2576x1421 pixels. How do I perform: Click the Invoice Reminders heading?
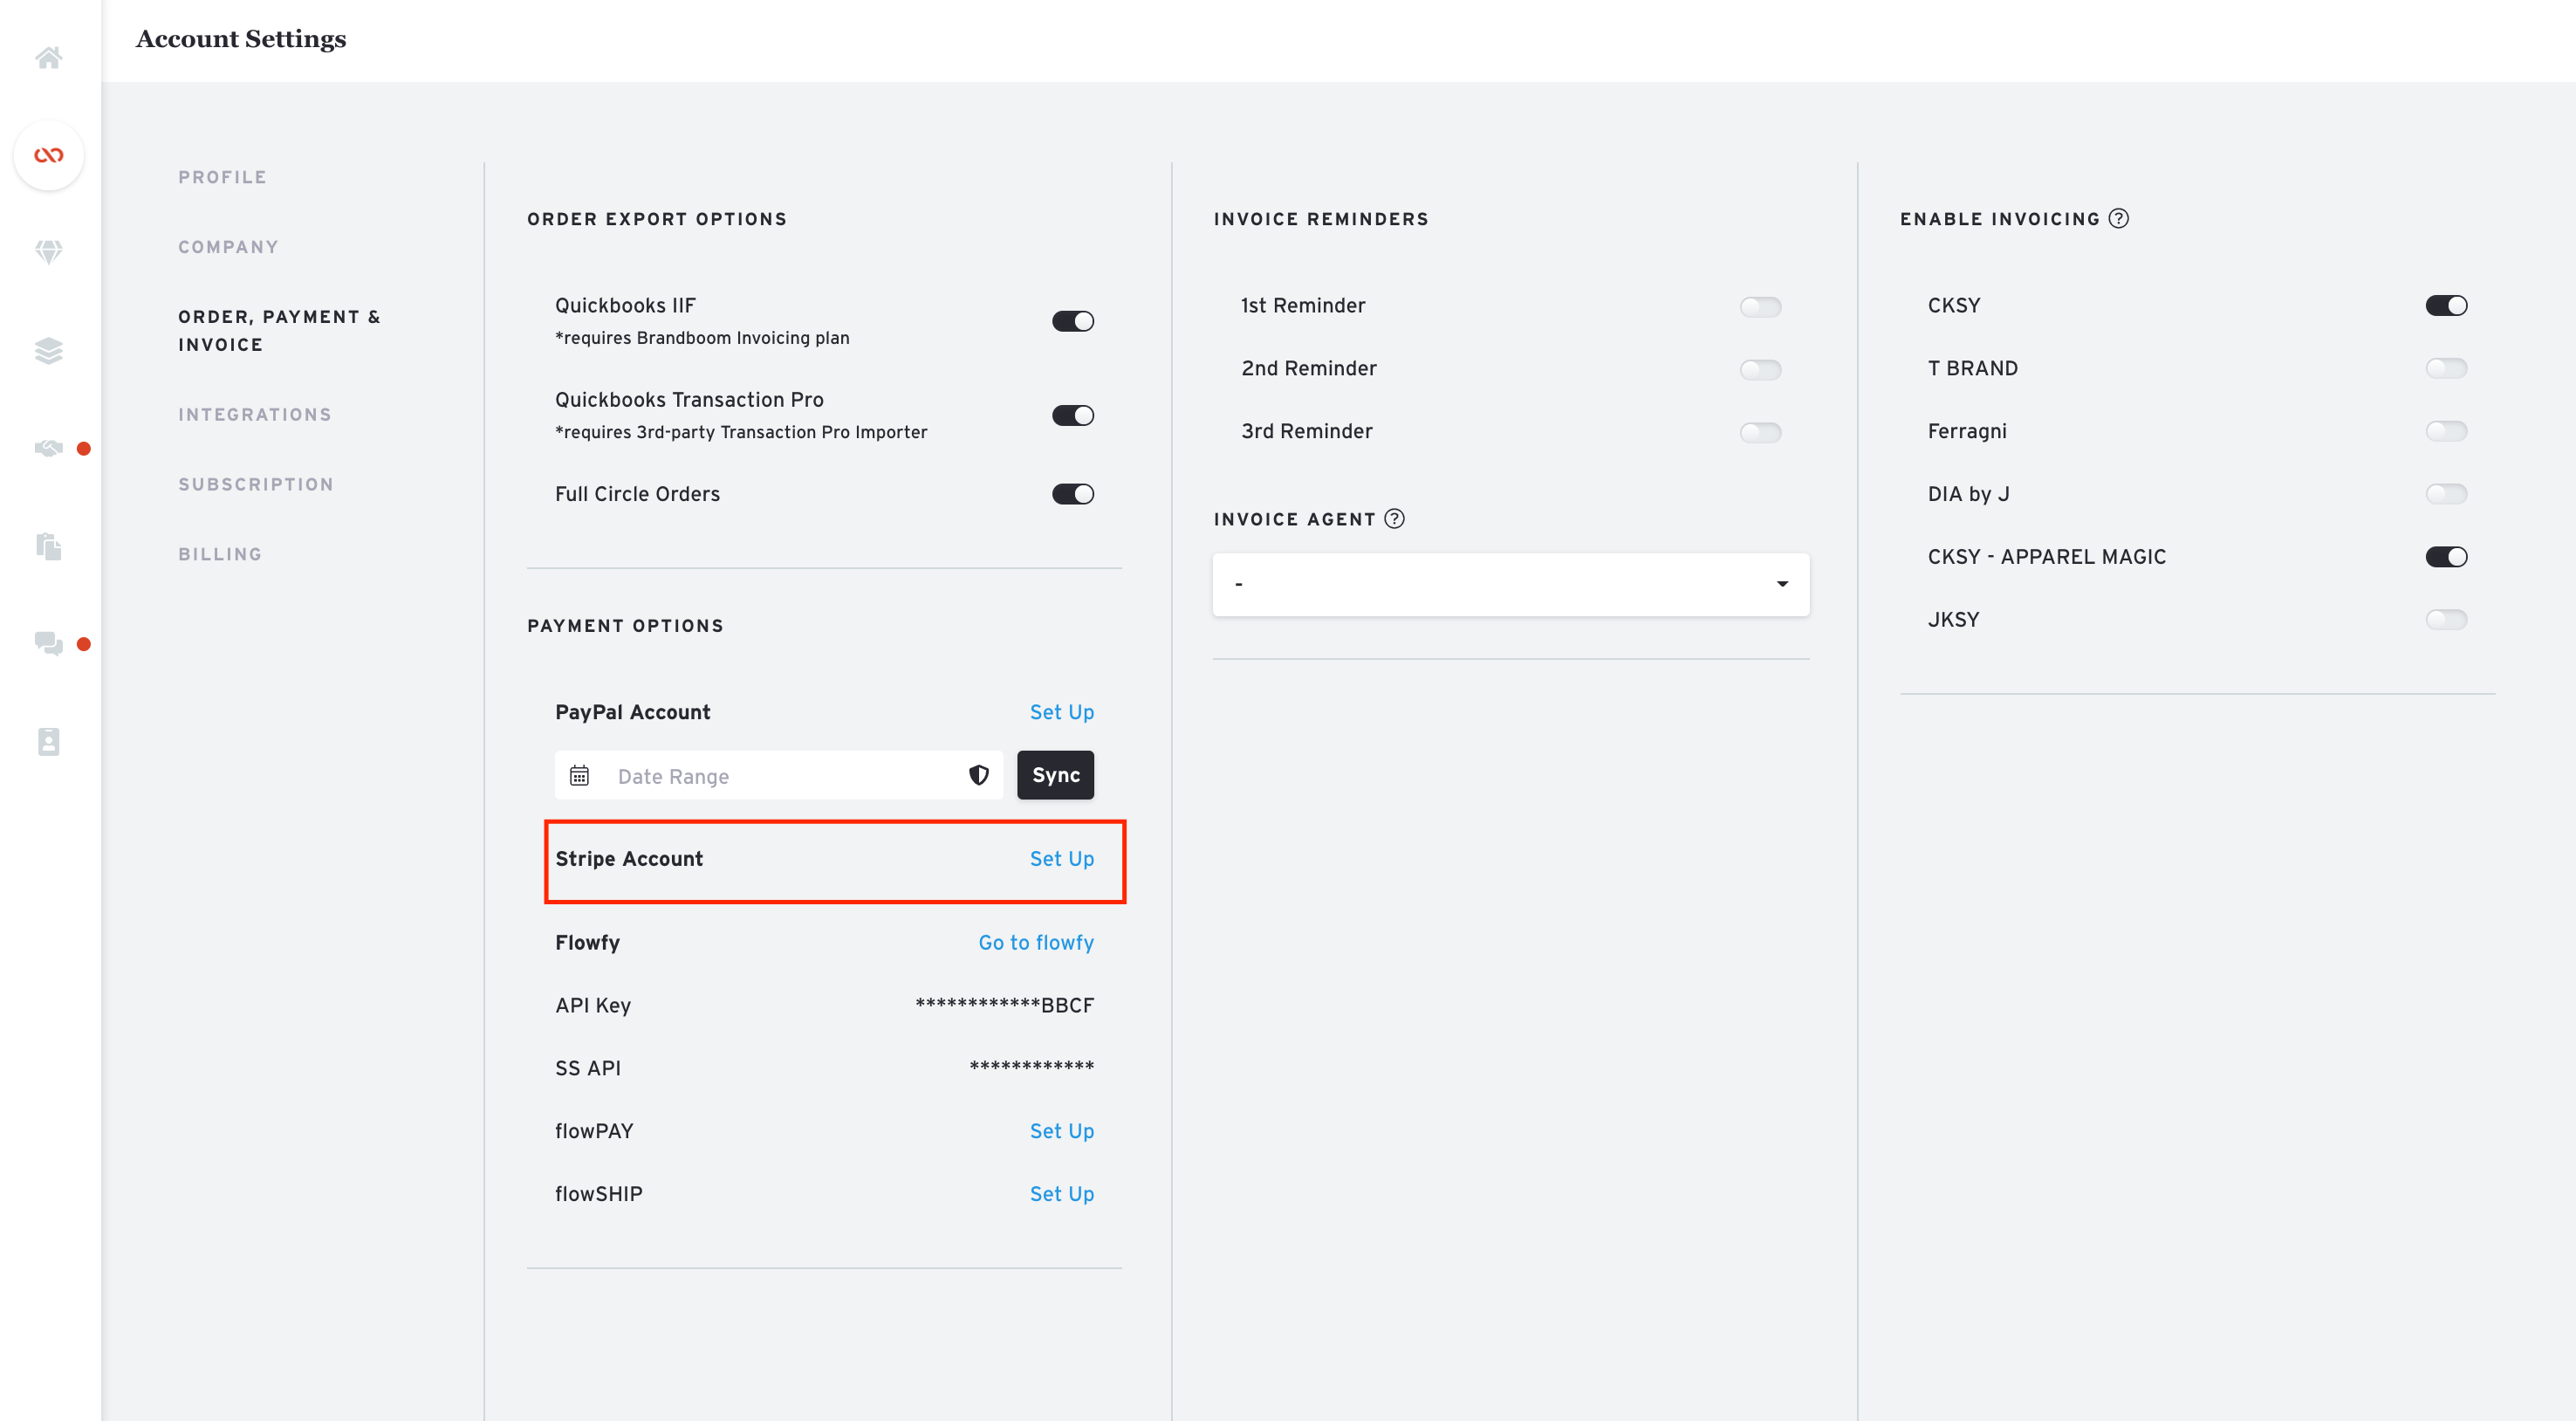1321,219
